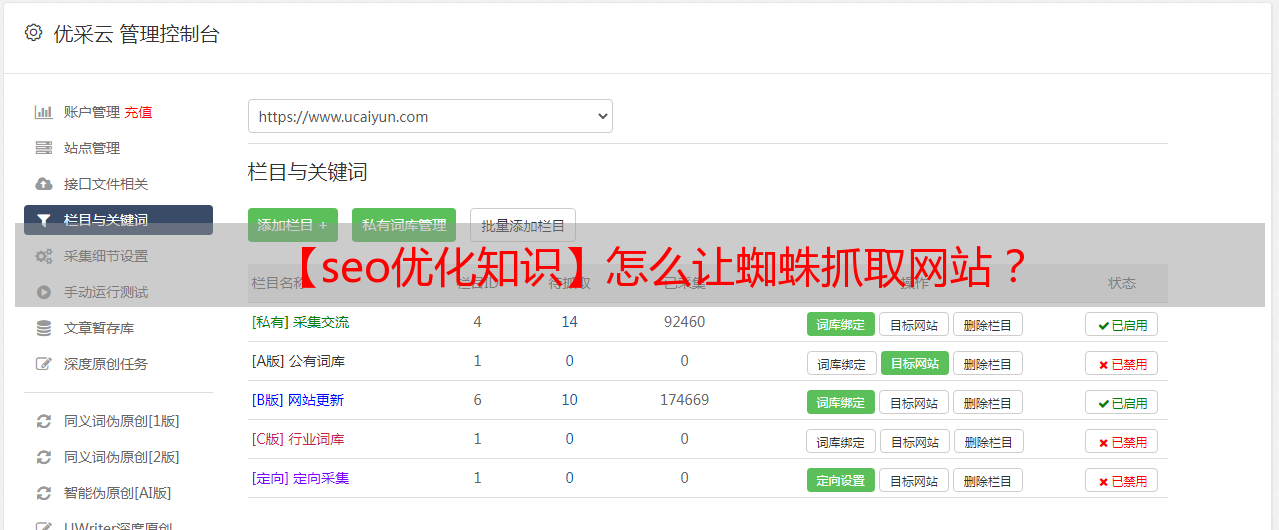Open 智能伪原创[AI版] in the sidebar
1279x530 pixels.
(x=118, y=493)
